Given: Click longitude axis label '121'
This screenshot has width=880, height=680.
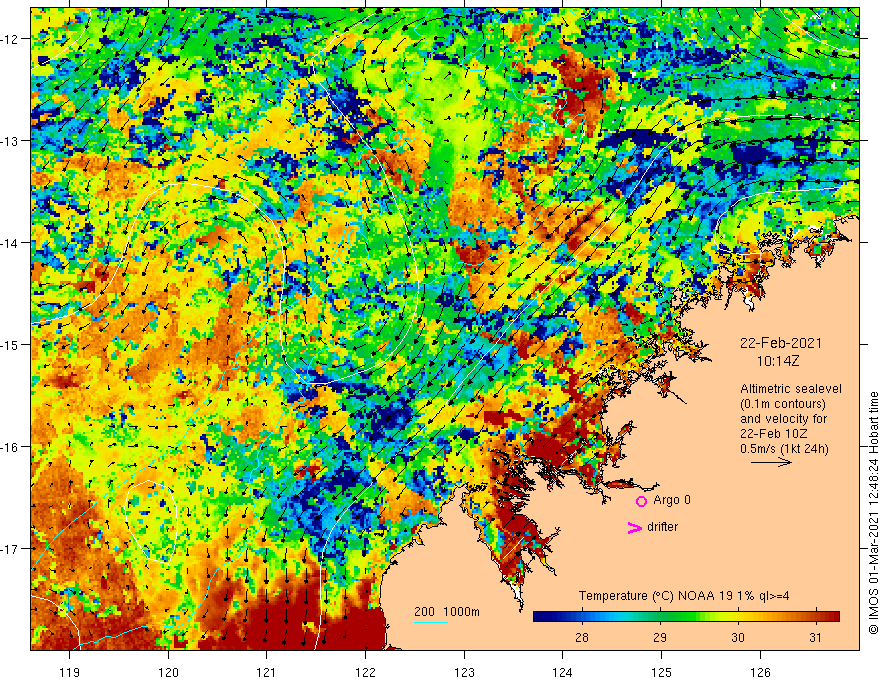Looking at the screenshot, I should click(x=267, y=672).
